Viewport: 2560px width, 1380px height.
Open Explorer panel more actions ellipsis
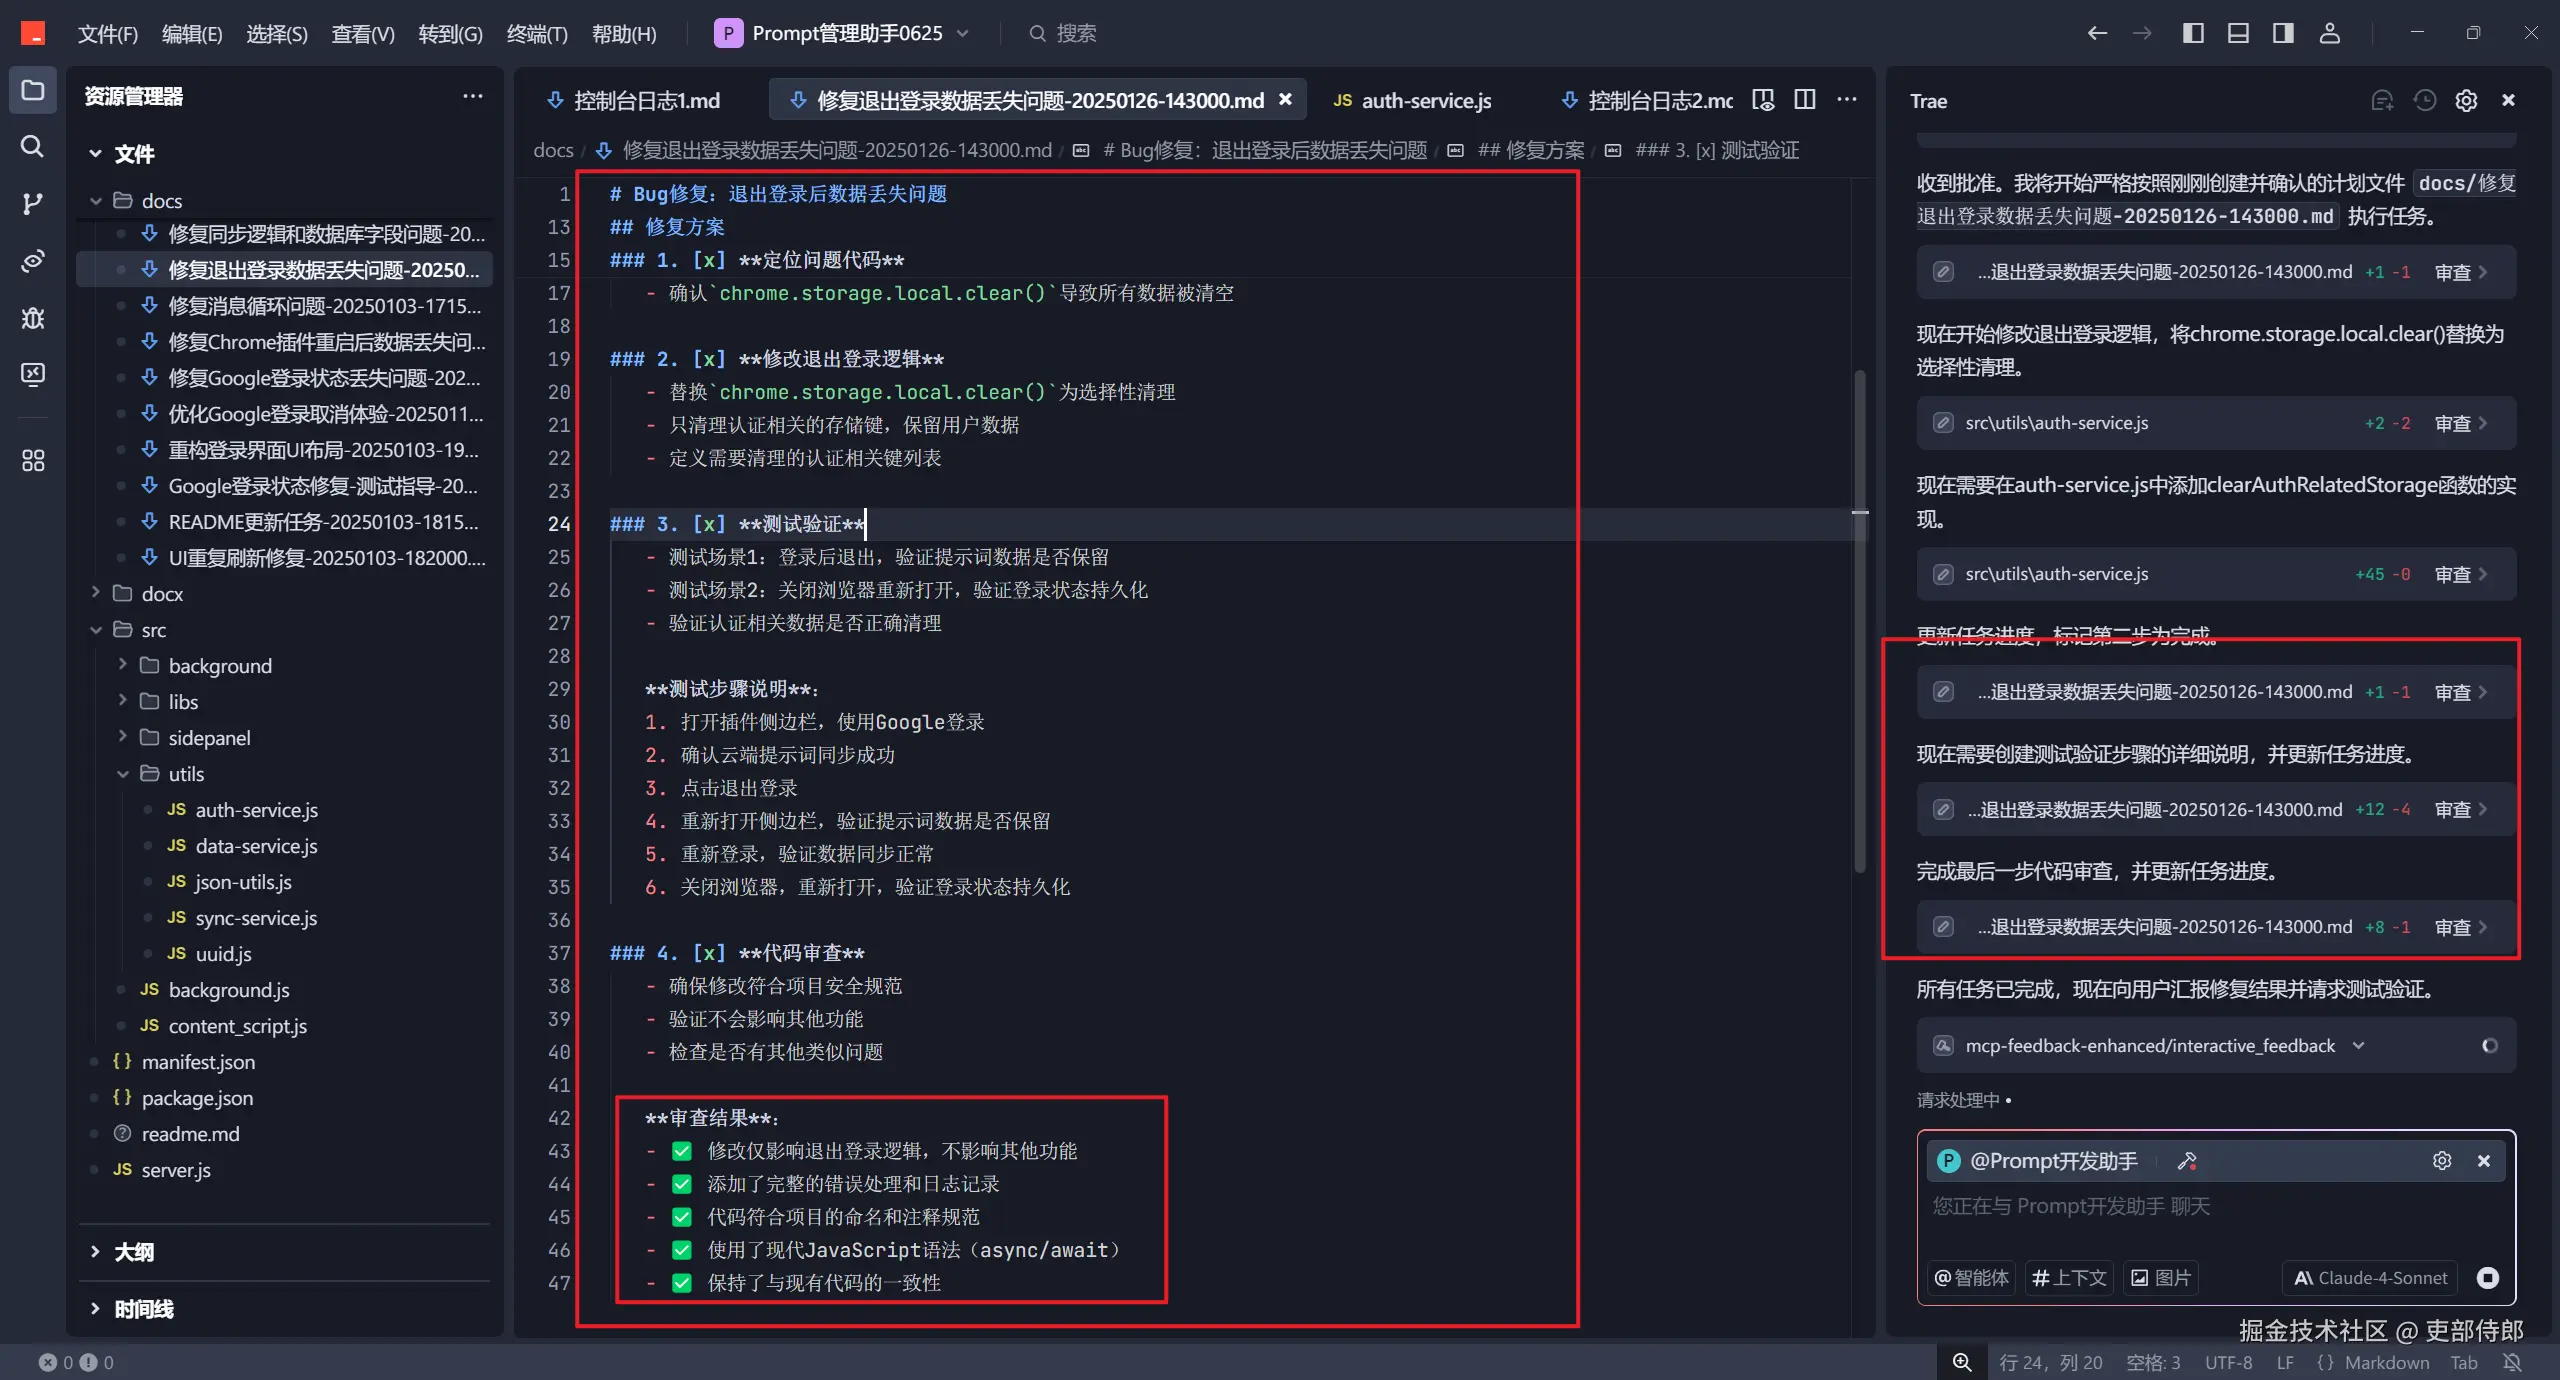pyautogui.click(x=473, y=96)
